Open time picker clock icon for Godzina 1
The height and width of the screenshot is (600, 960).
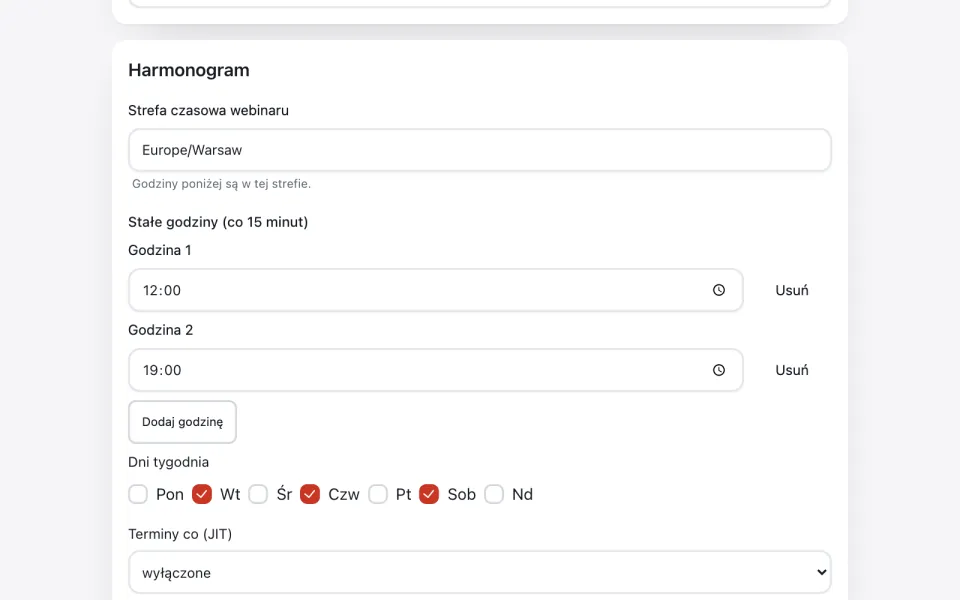719,290
